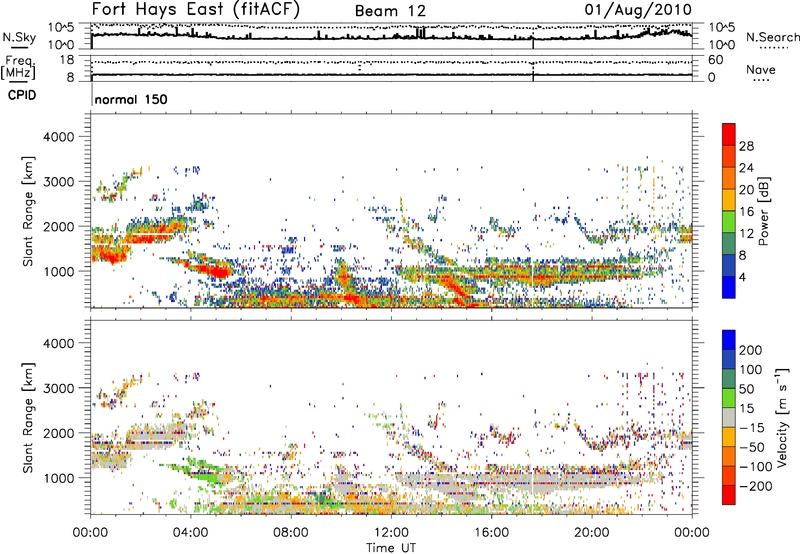Click the '60' Nave axis tick
The height and width of the screenshot is (554, 800).
715,60
